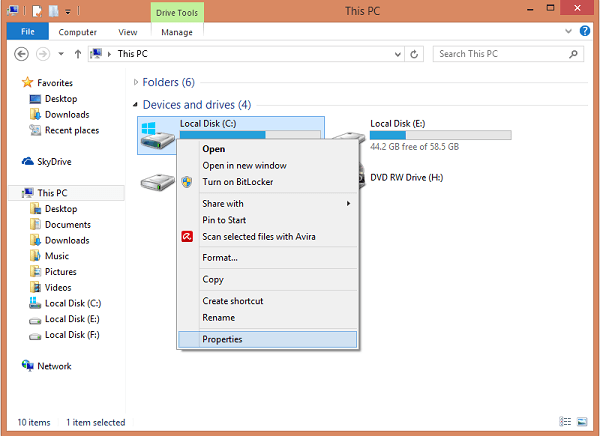Click the Forward navigation arrow
Image resolution: width=600 pixels, height=436 pixels.
click(x=43, y=54)
